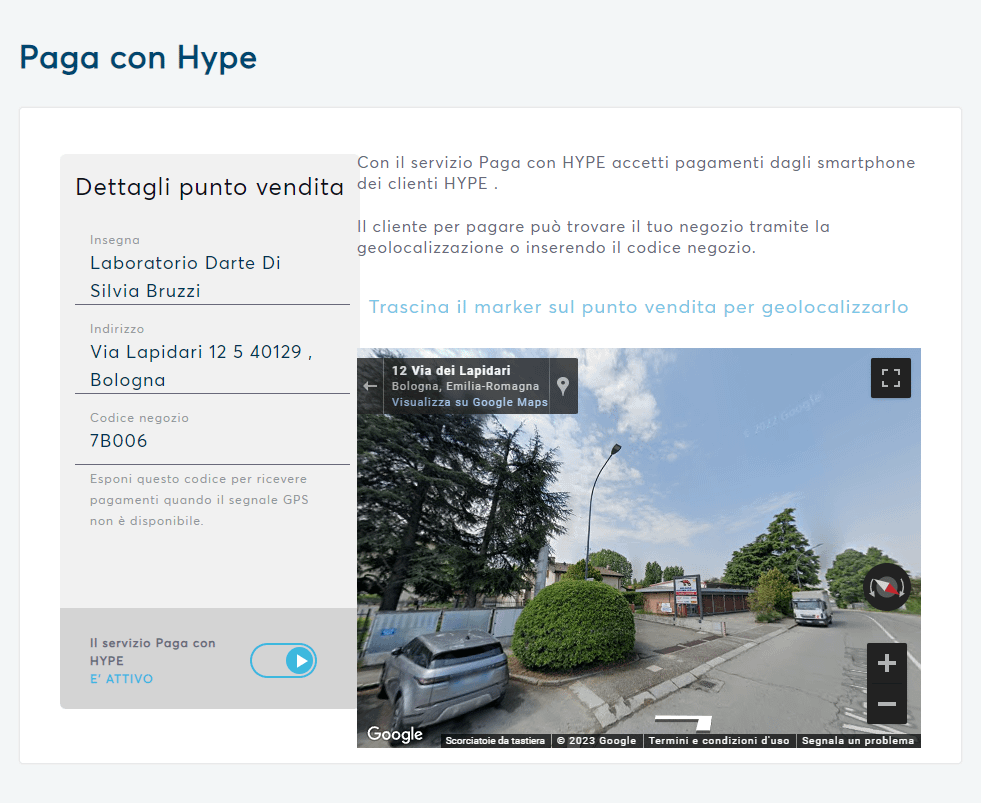
Task: Open 'Termini e condizioni d'uso' link
Action: point(719,740)
